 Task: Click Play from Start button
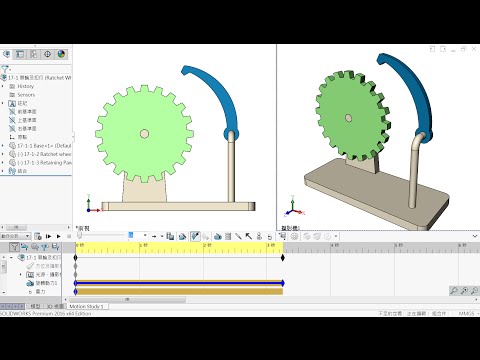[48, 236]
